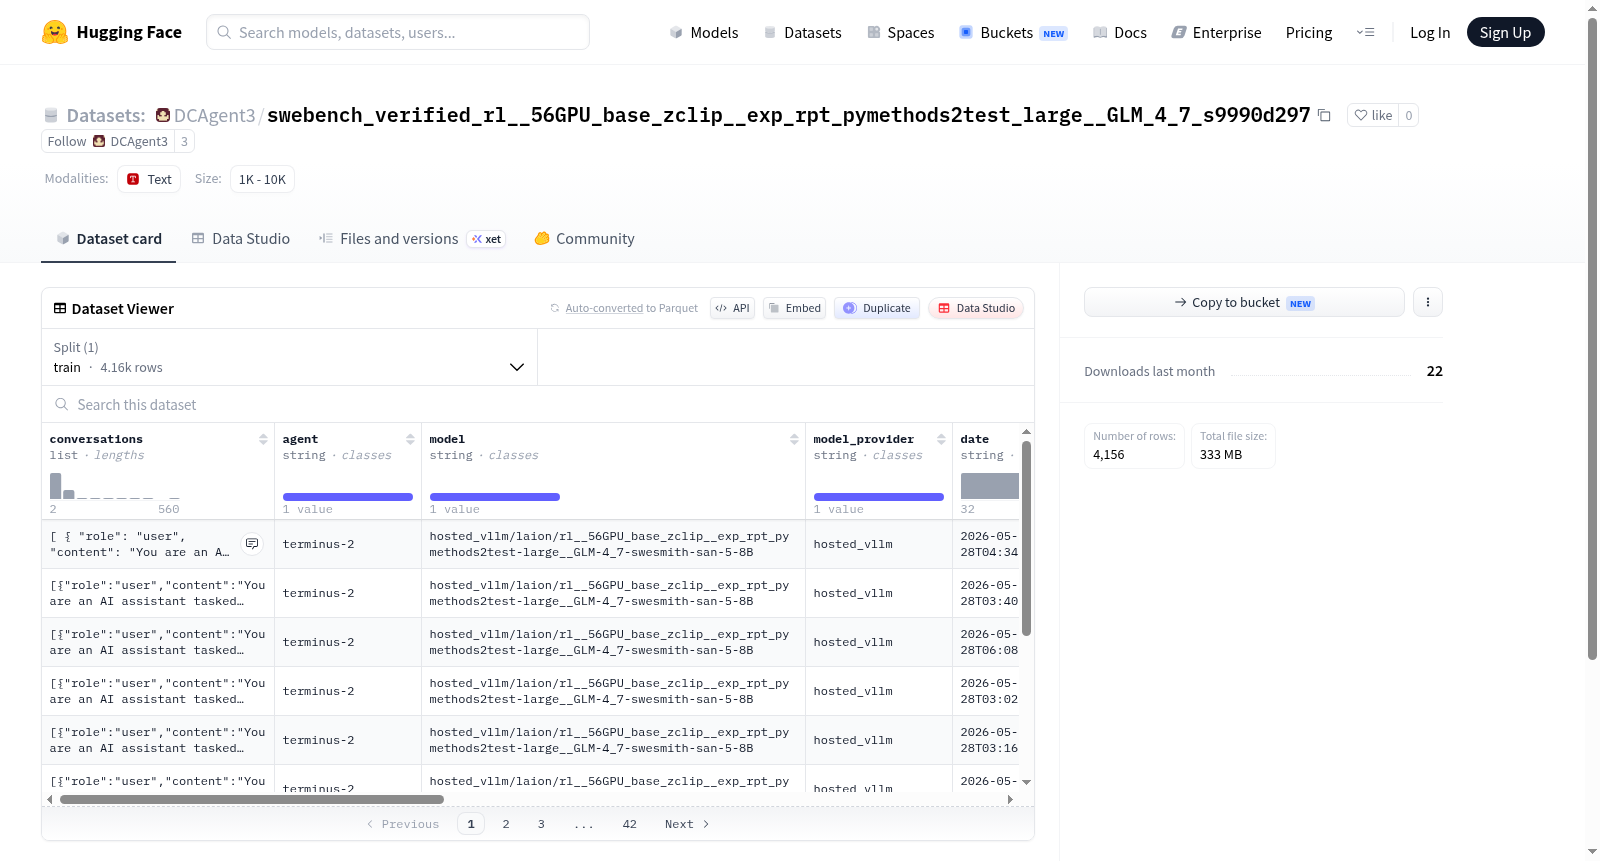Click the vertical table scrollbar thumb
The height and width of the screenshot is (861, 1600).
click(x=1026, y=538)
